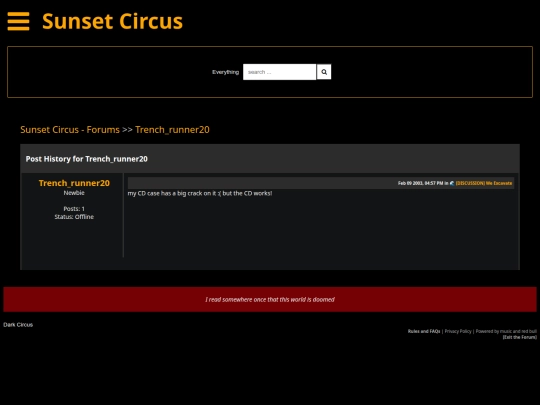Click the 'world is doomed' quote banner
Image resolution: width=540 pixels, height=405 pixels.
(270, 299)
